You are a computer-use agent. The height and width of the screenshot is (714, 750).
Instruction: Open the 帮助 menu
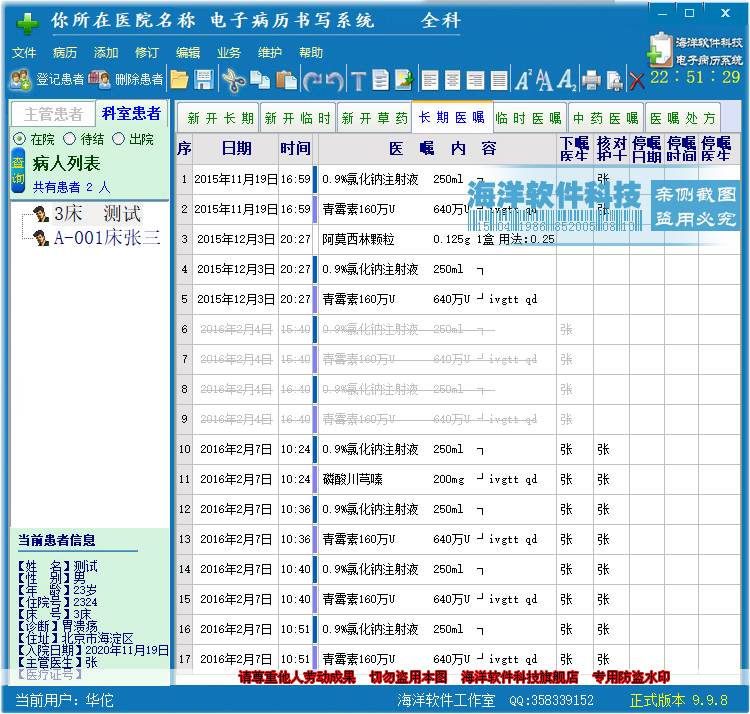coord(311,52)
